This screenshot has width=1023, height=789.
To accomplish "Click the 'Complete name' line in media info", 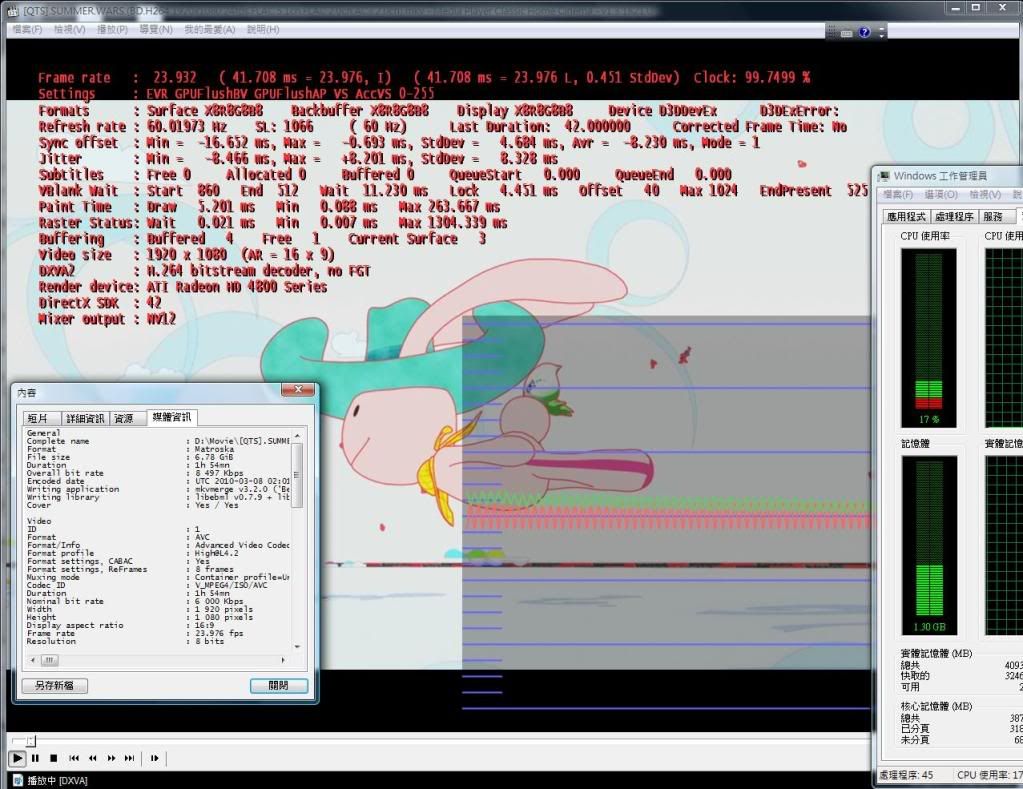I will click(x=158, y=441).
